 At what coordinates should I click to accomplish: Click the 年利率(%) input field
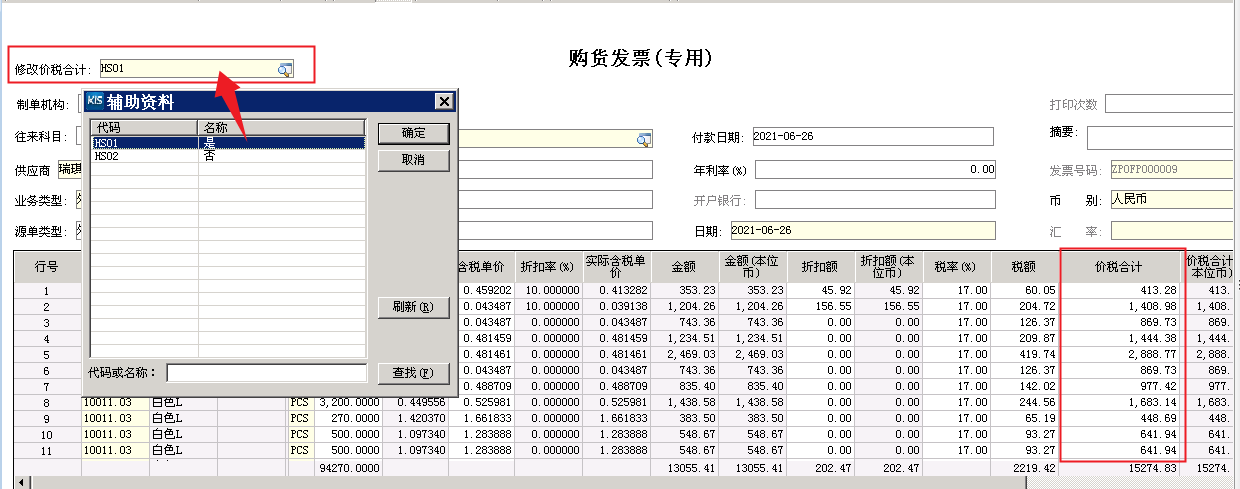click(875, 170)
